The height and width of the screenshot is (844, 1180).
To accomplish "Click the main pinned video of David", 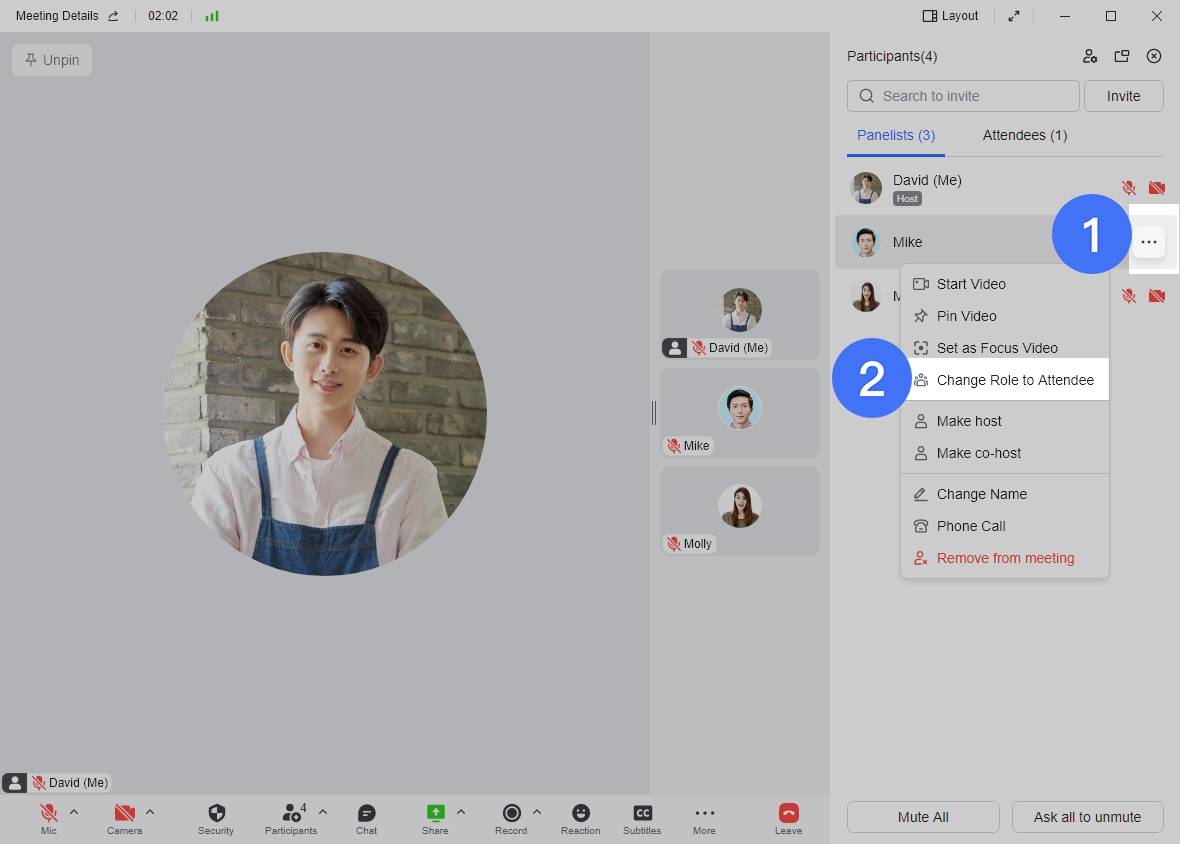I will coord(325,414).
